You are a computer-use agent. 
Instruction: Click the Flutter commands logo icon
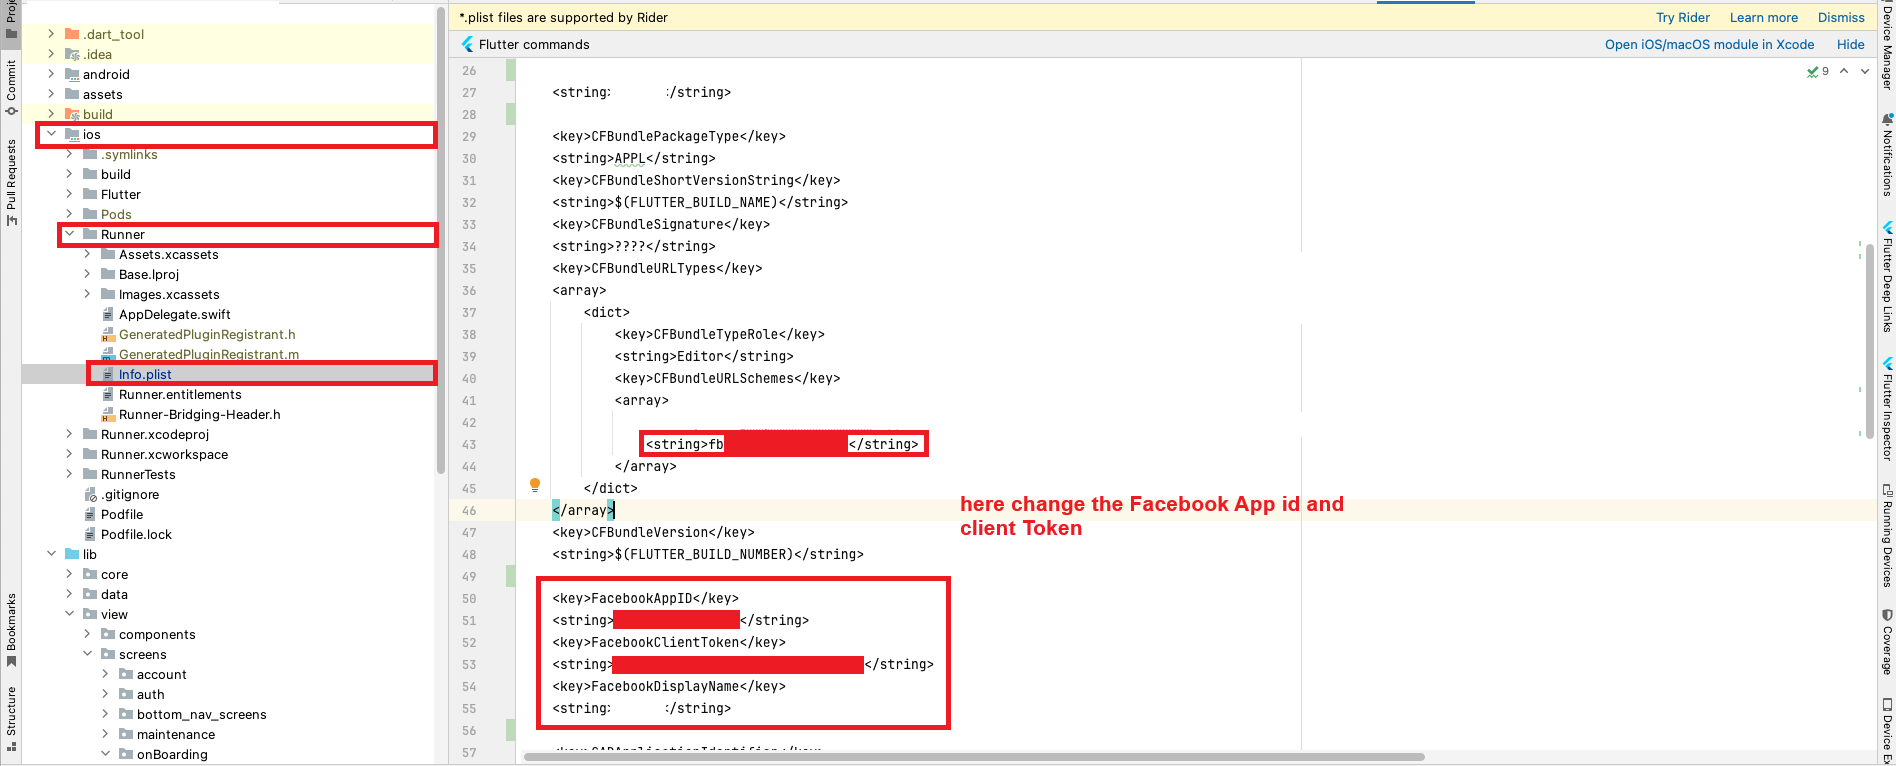click(x=467, y=44)
